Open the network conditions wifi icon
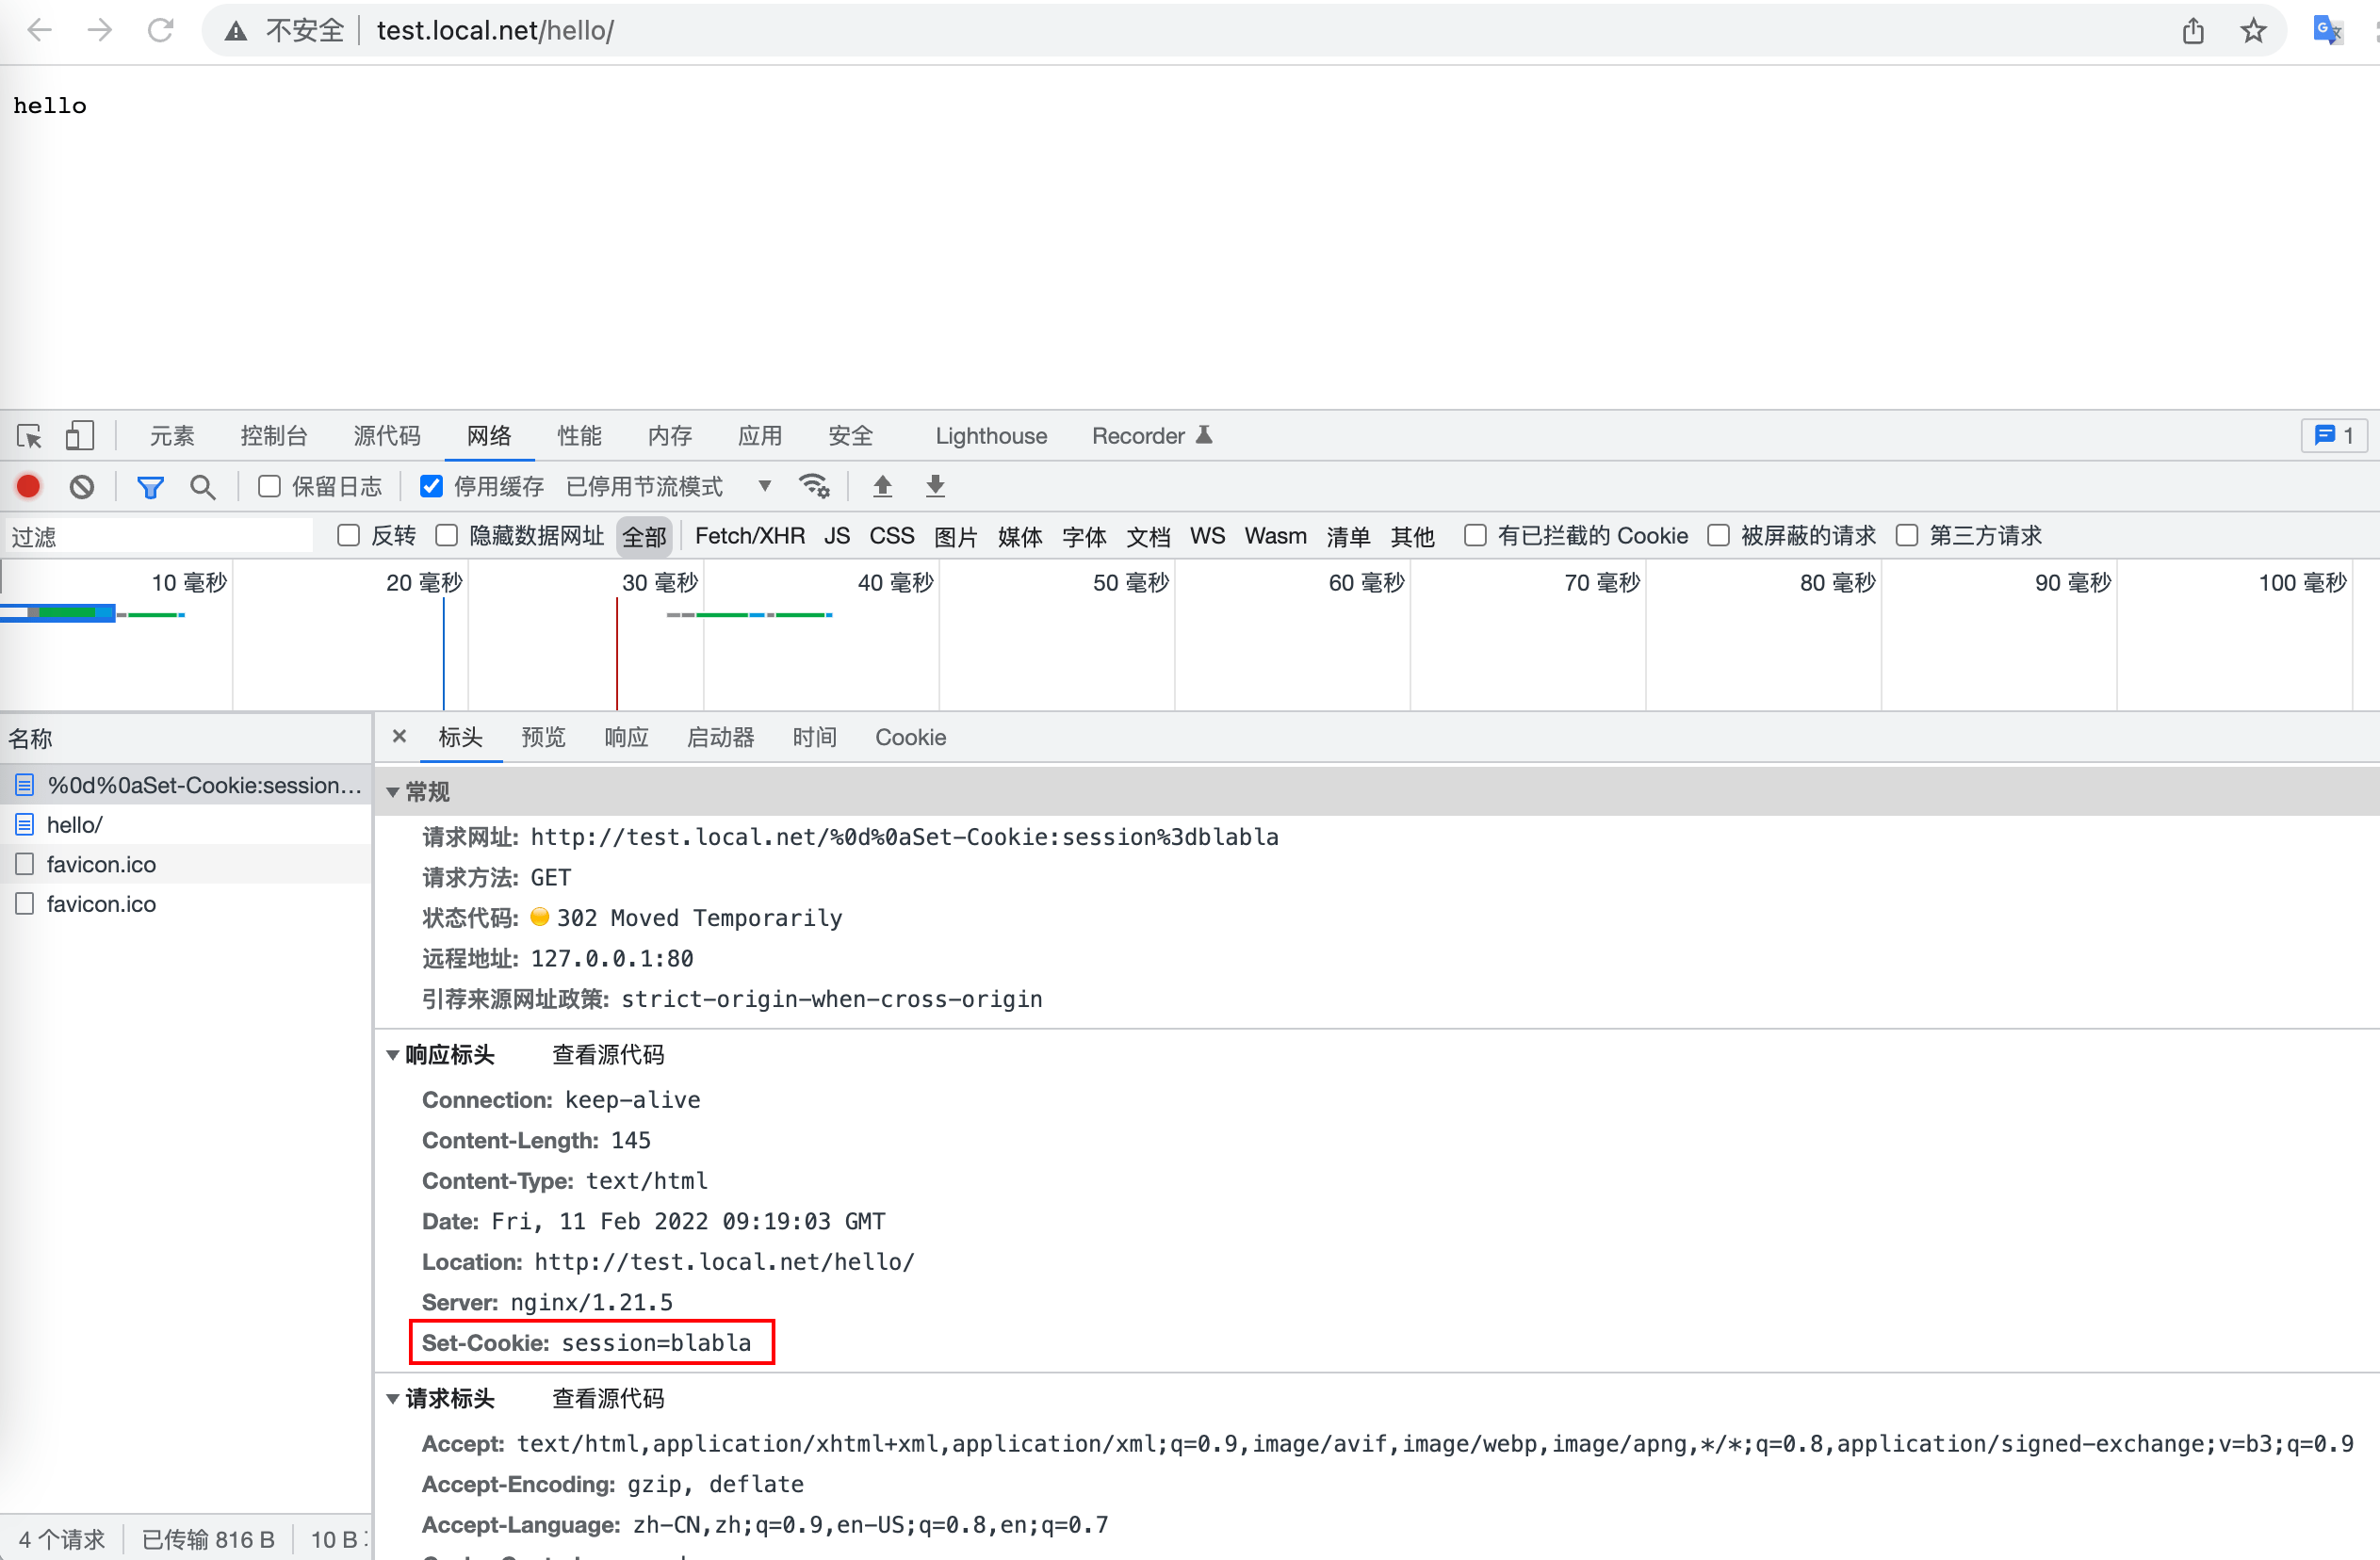2380x1560 pixels. point(814,487)
